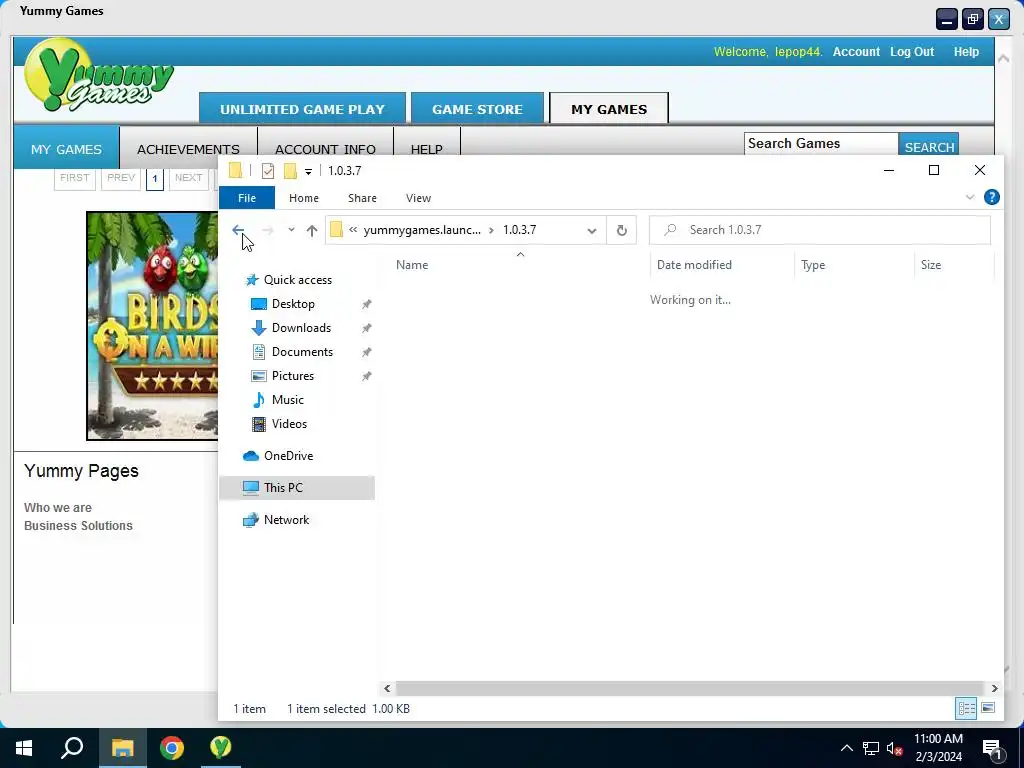Open Business Solutions link
The image size is (1024, 768).
[78, 526]
